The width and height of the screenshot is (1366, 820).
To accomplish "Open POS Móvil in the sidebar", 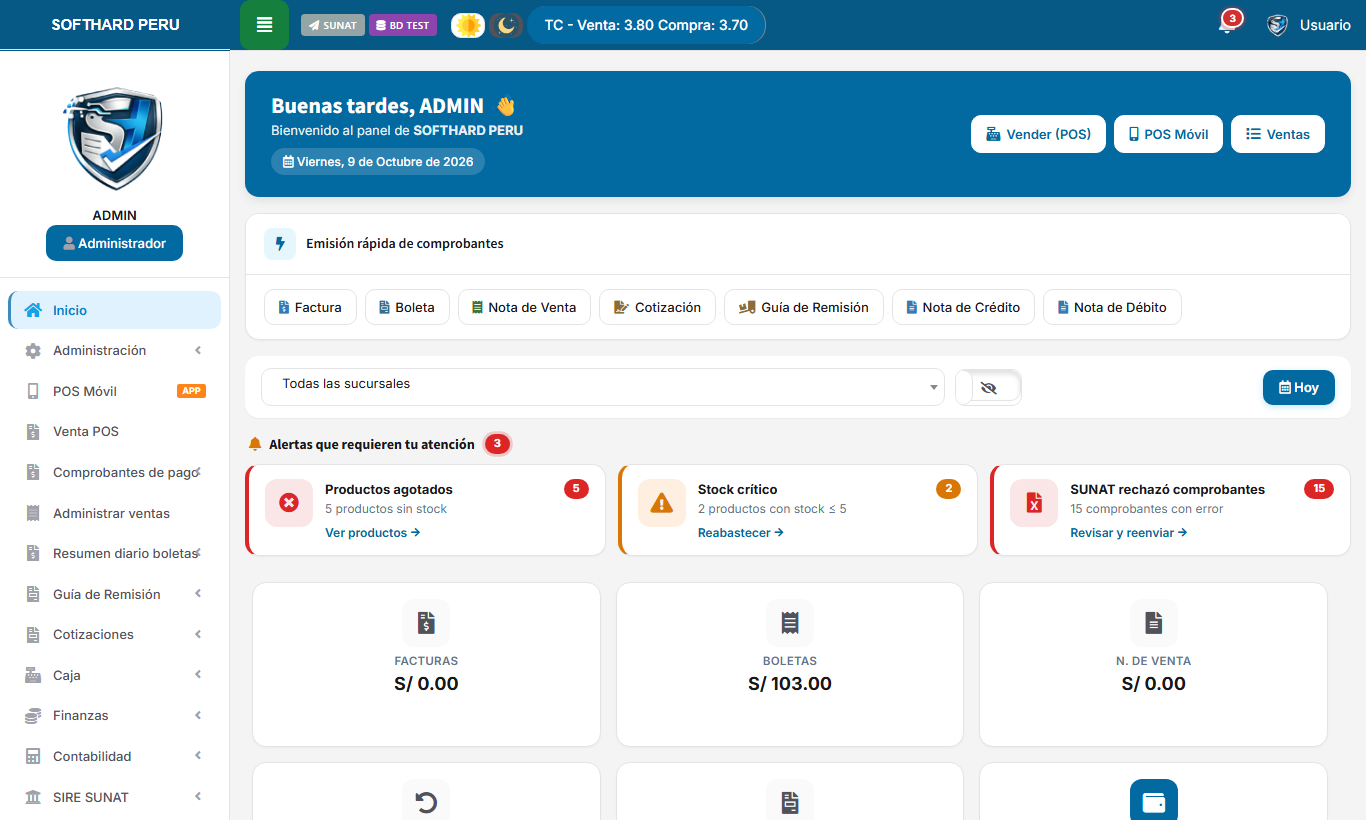I will click(x=115, y=391).
